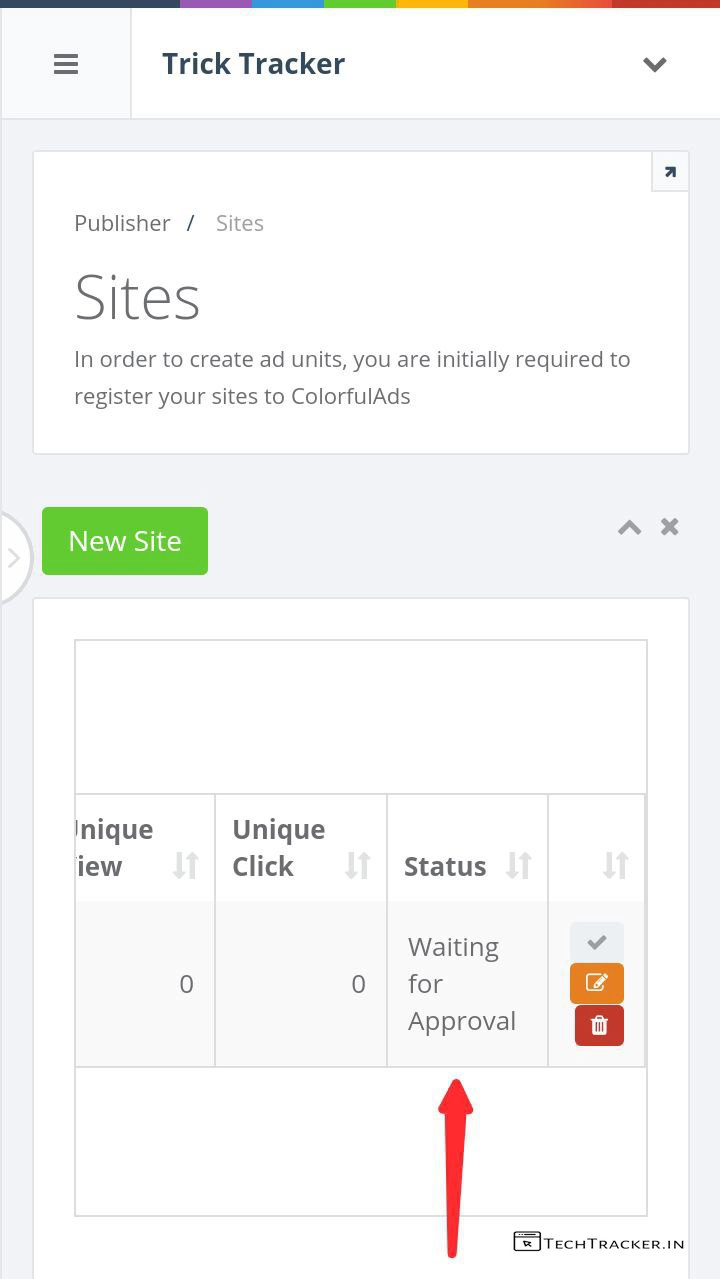This screenshot has height=1279, width=720.
Task: Click the panel fullscreen arrow icon
Action: (x=669, y=172)
